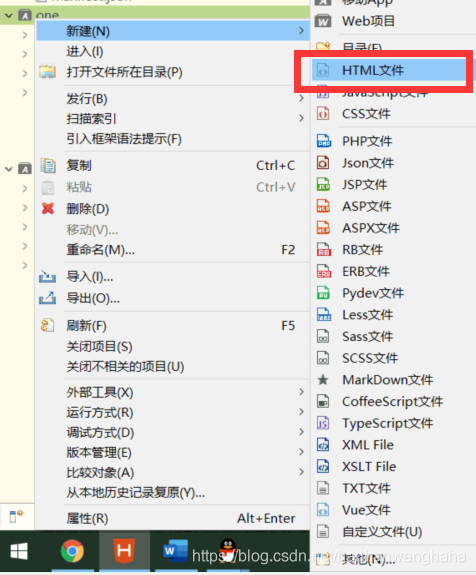Expand the 调试方式(D) submenu arrow

point(301,432)
